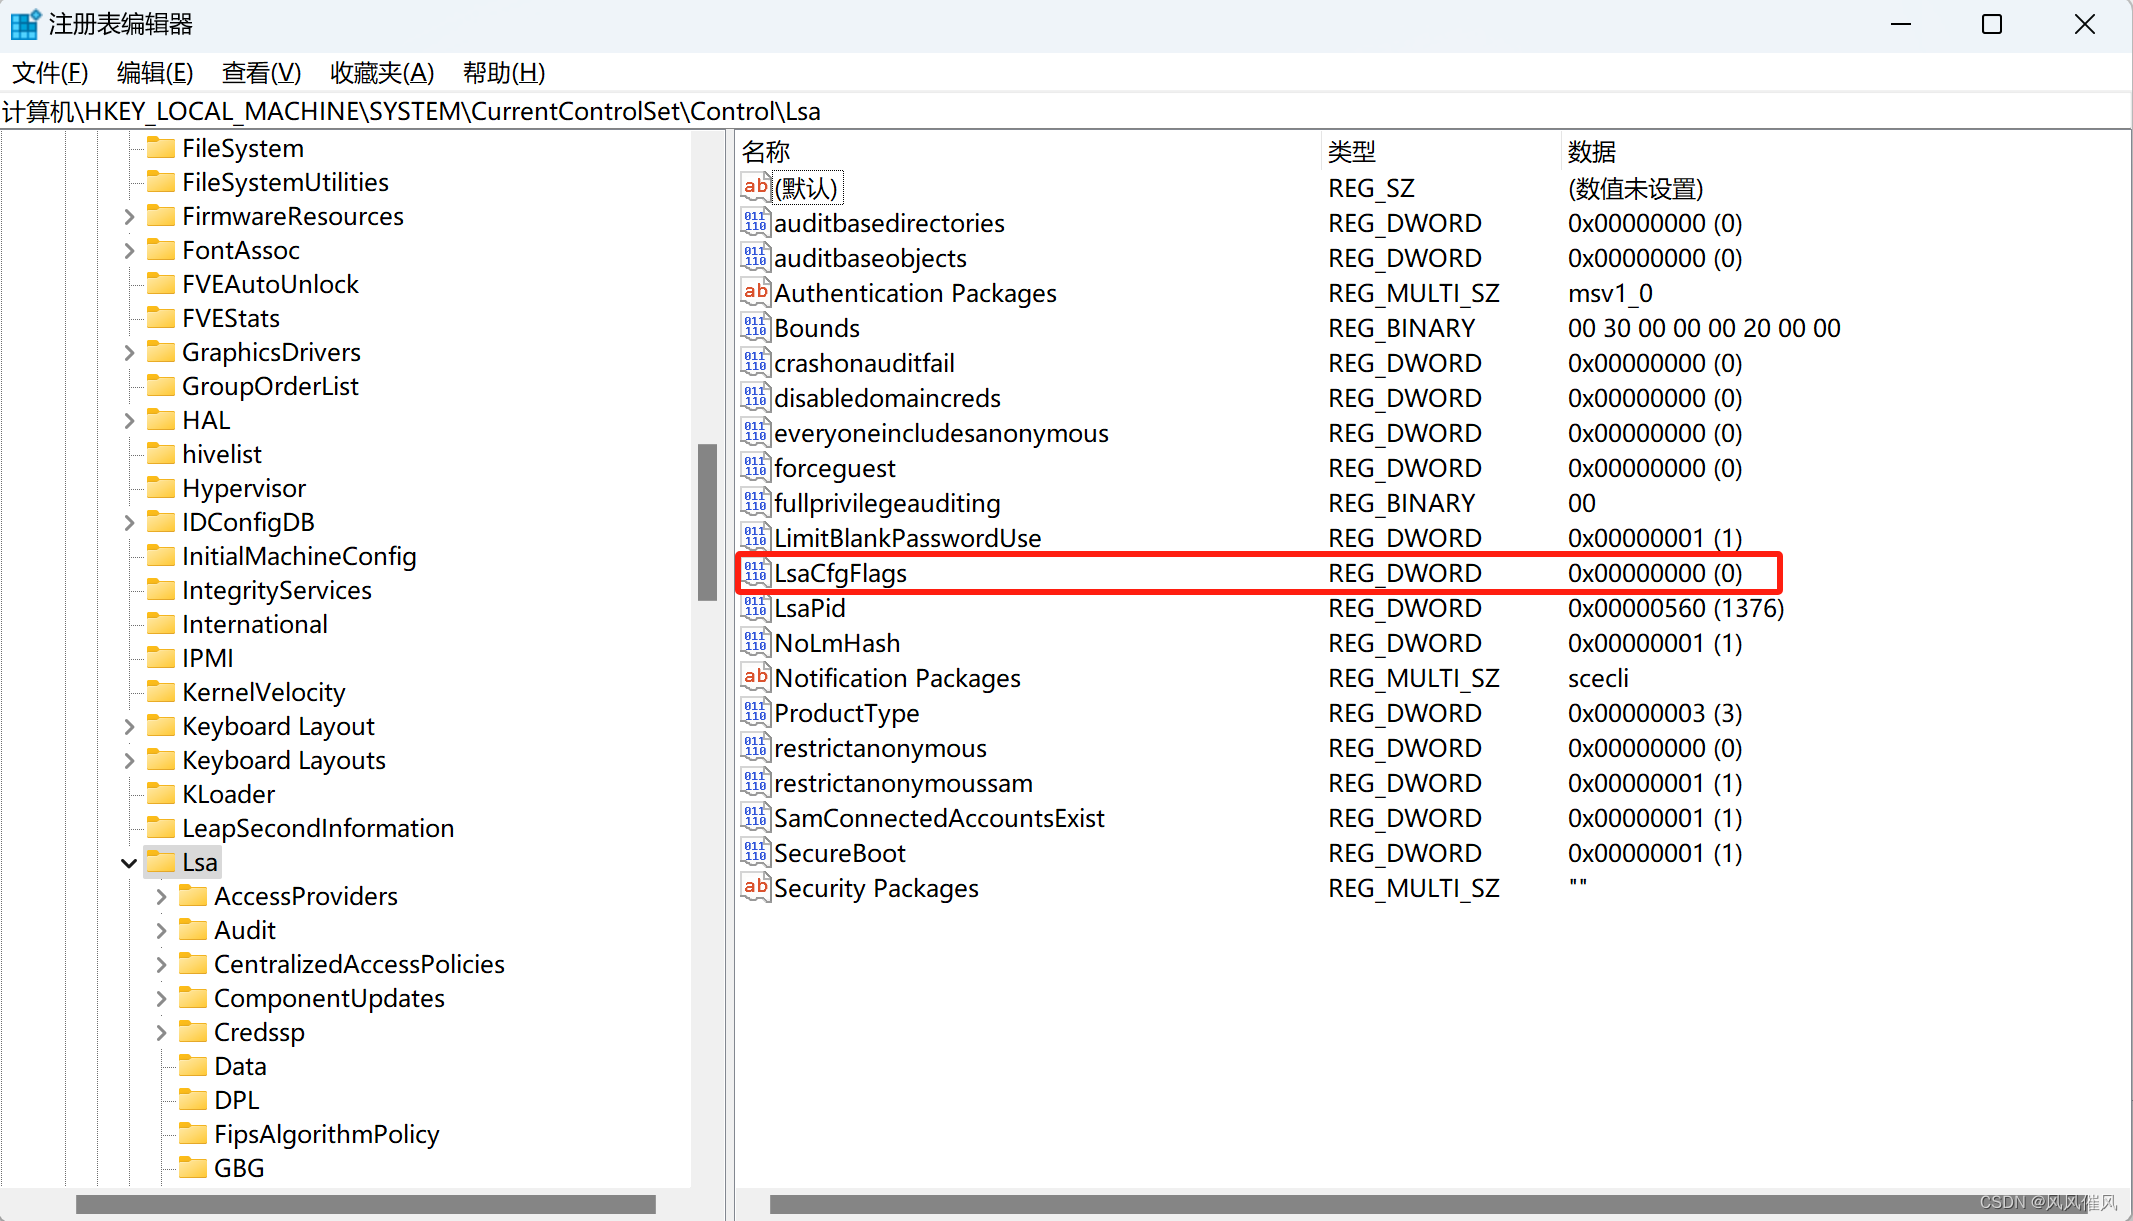
Task: Click the Registry Editor app icon in the title bar
Action: click(24, 24)
